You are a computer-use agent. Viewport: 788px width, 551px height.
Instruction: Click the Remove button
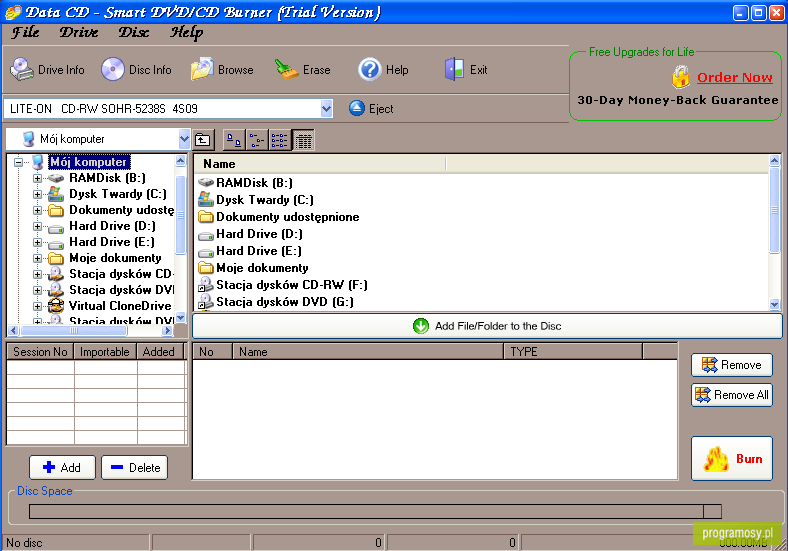click(x=732, y=365)
